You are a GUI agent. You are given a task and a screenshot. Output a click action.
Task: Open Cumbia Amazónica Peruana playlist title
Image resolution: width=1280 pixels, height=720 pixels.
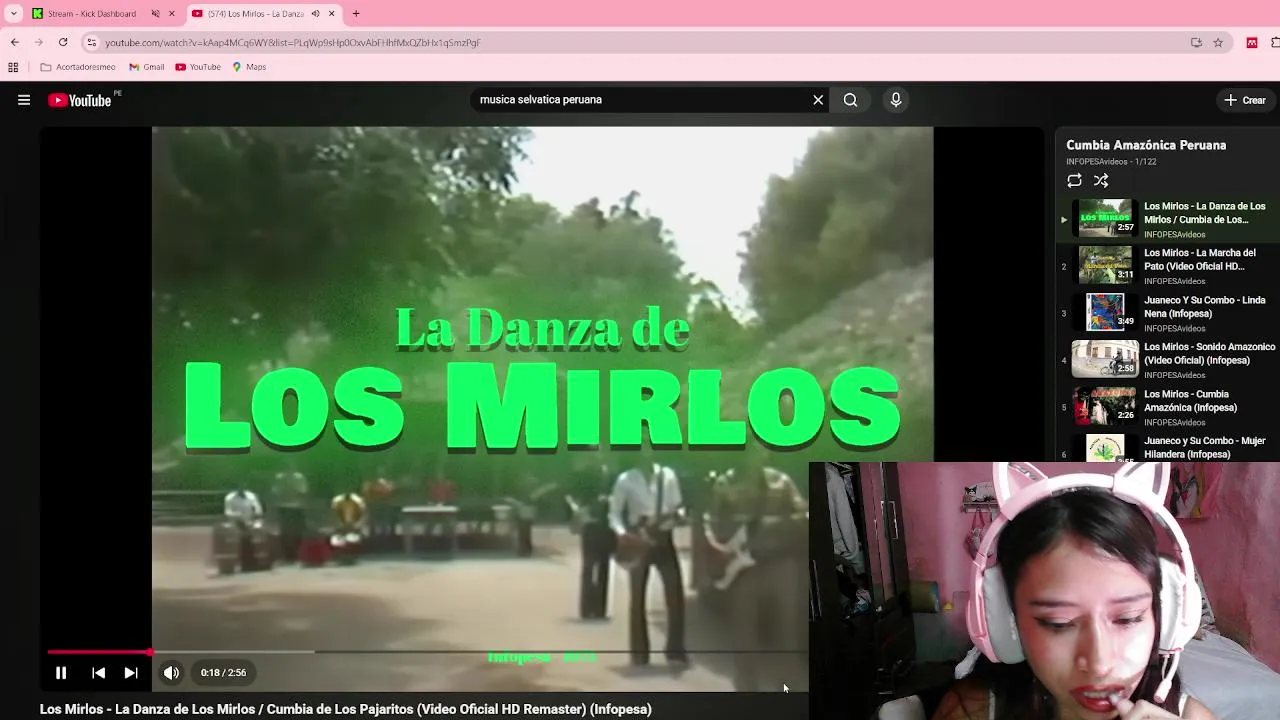[1146, 145]
